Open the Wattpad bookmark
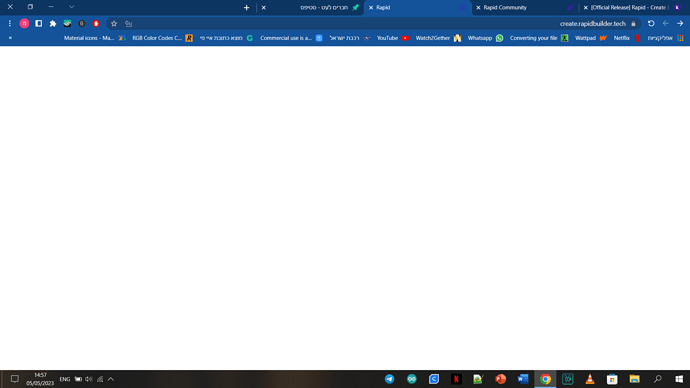The width and height of the screenshot is (690, 388). pos(591,38)
